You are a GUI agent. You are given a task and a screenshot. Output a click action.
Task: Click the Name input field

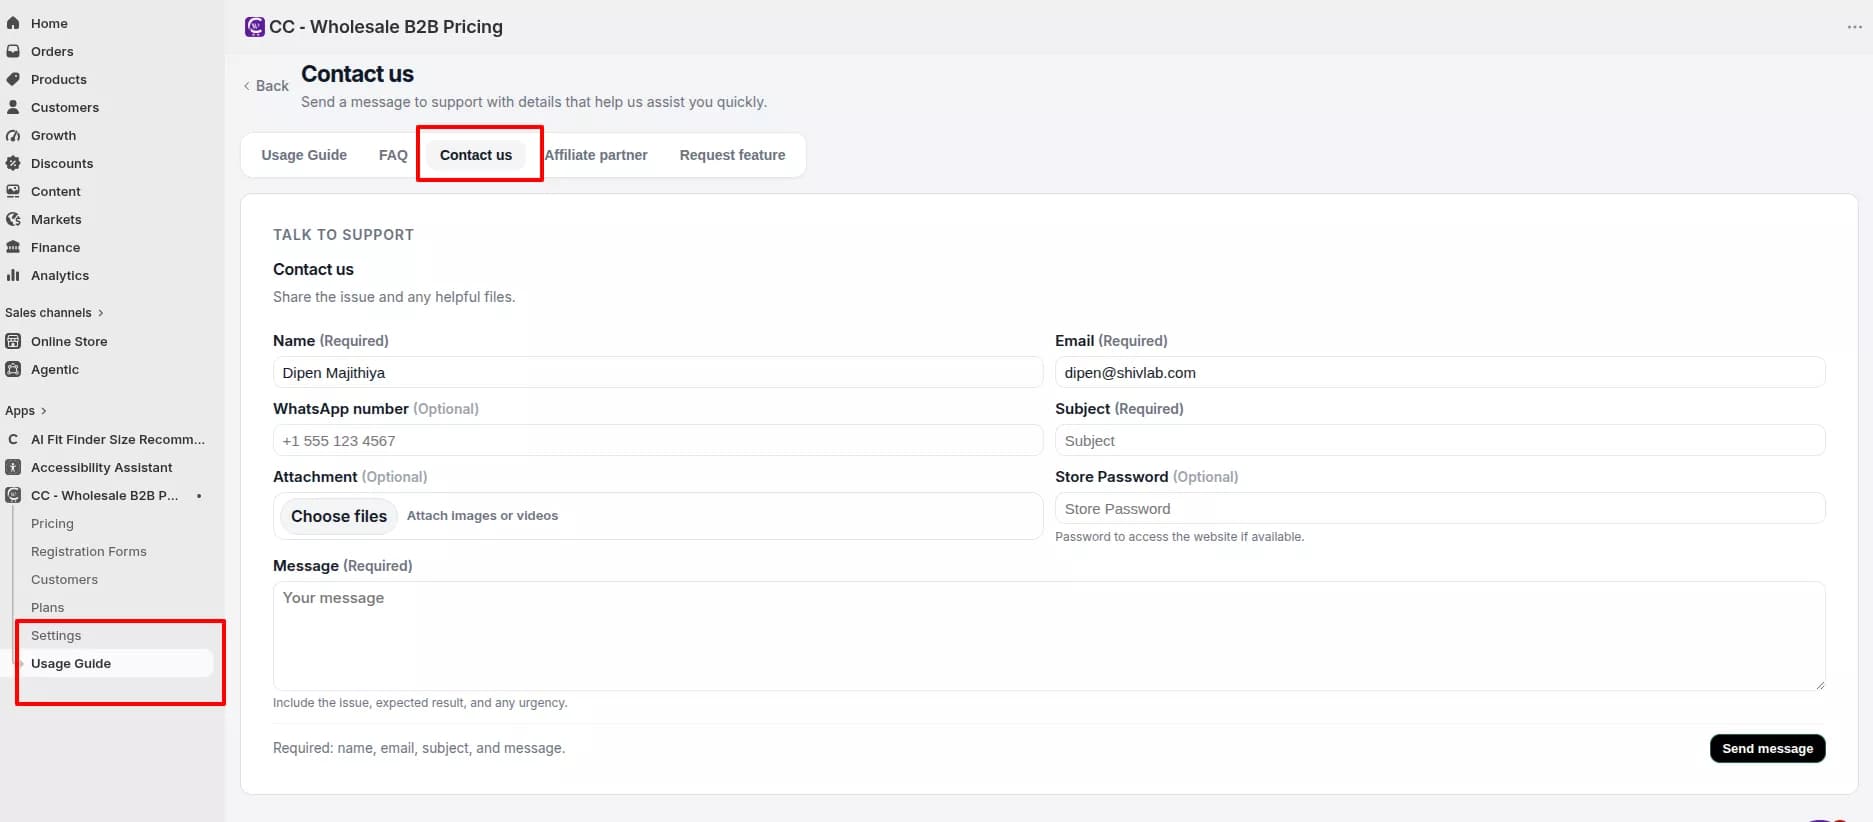[657, 372]
